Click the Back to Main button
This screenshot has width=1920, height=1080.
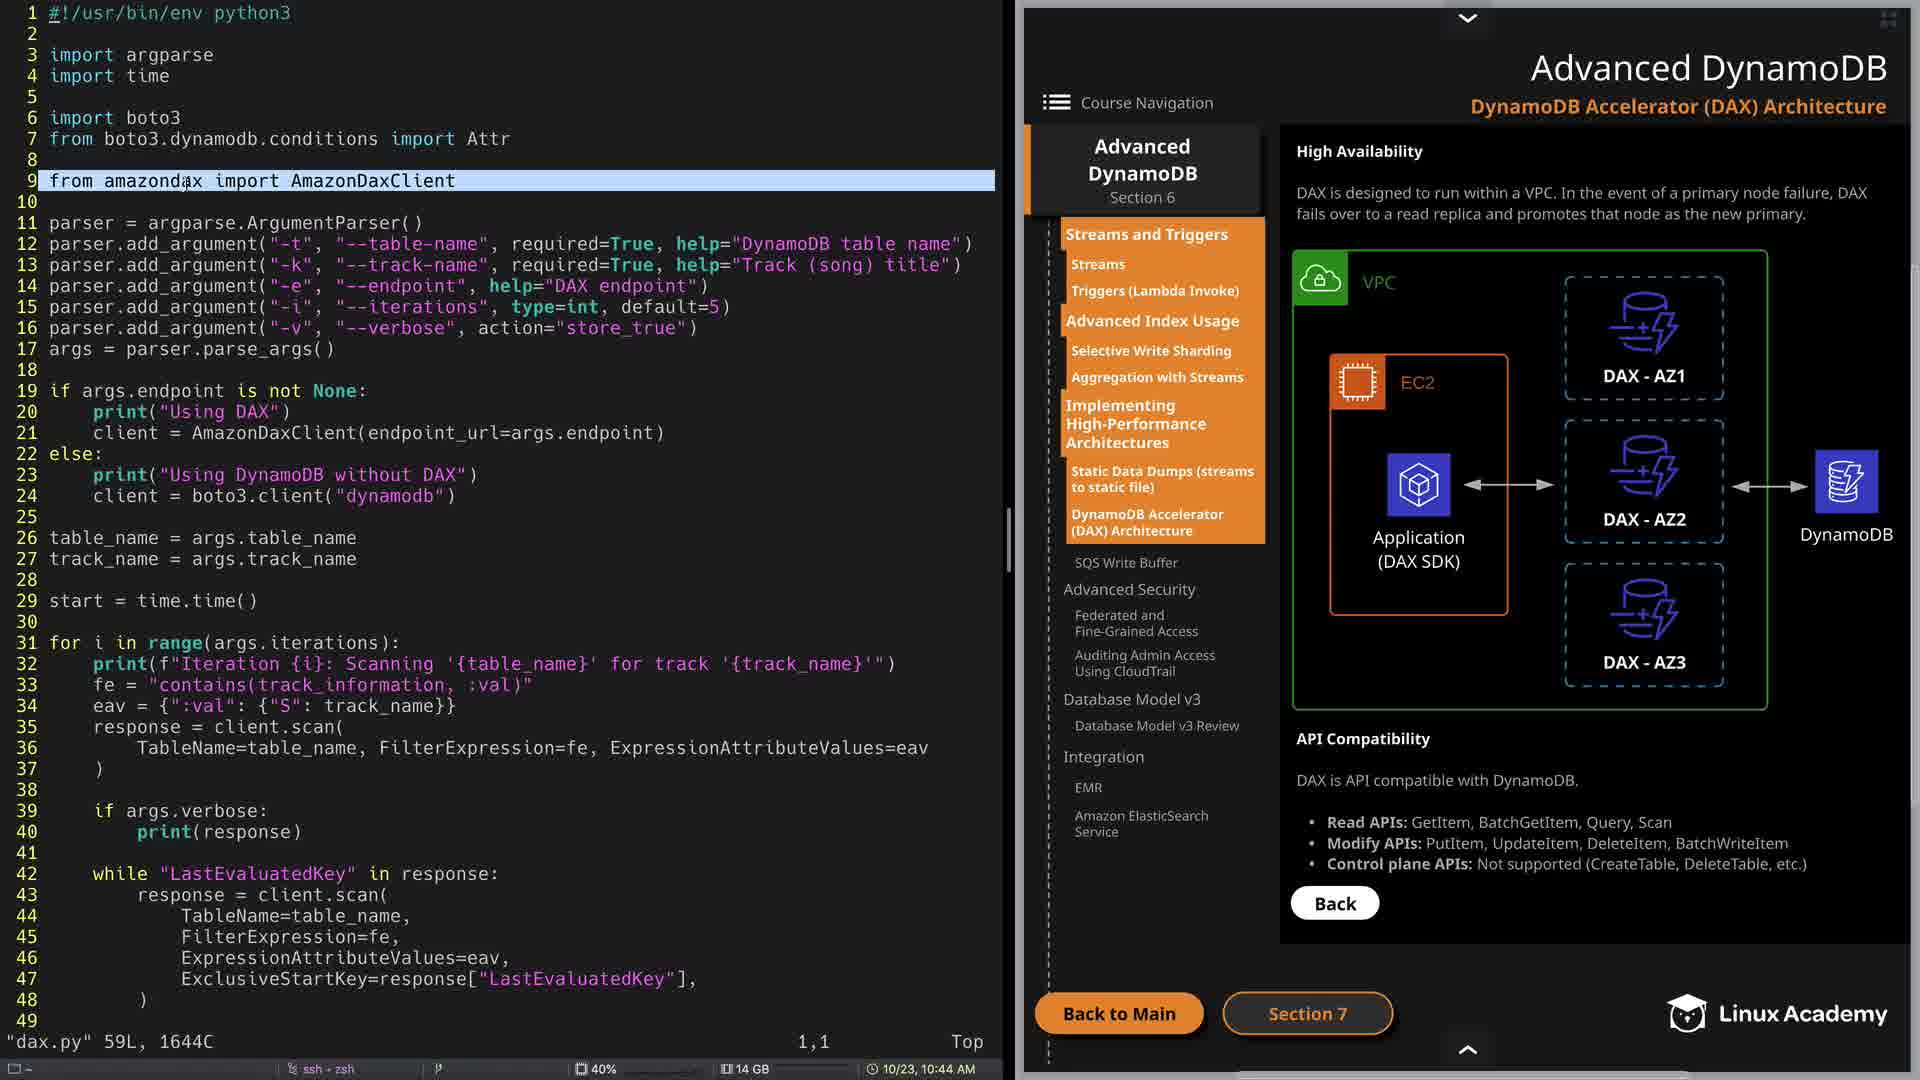click(x=1118, y=1014)
